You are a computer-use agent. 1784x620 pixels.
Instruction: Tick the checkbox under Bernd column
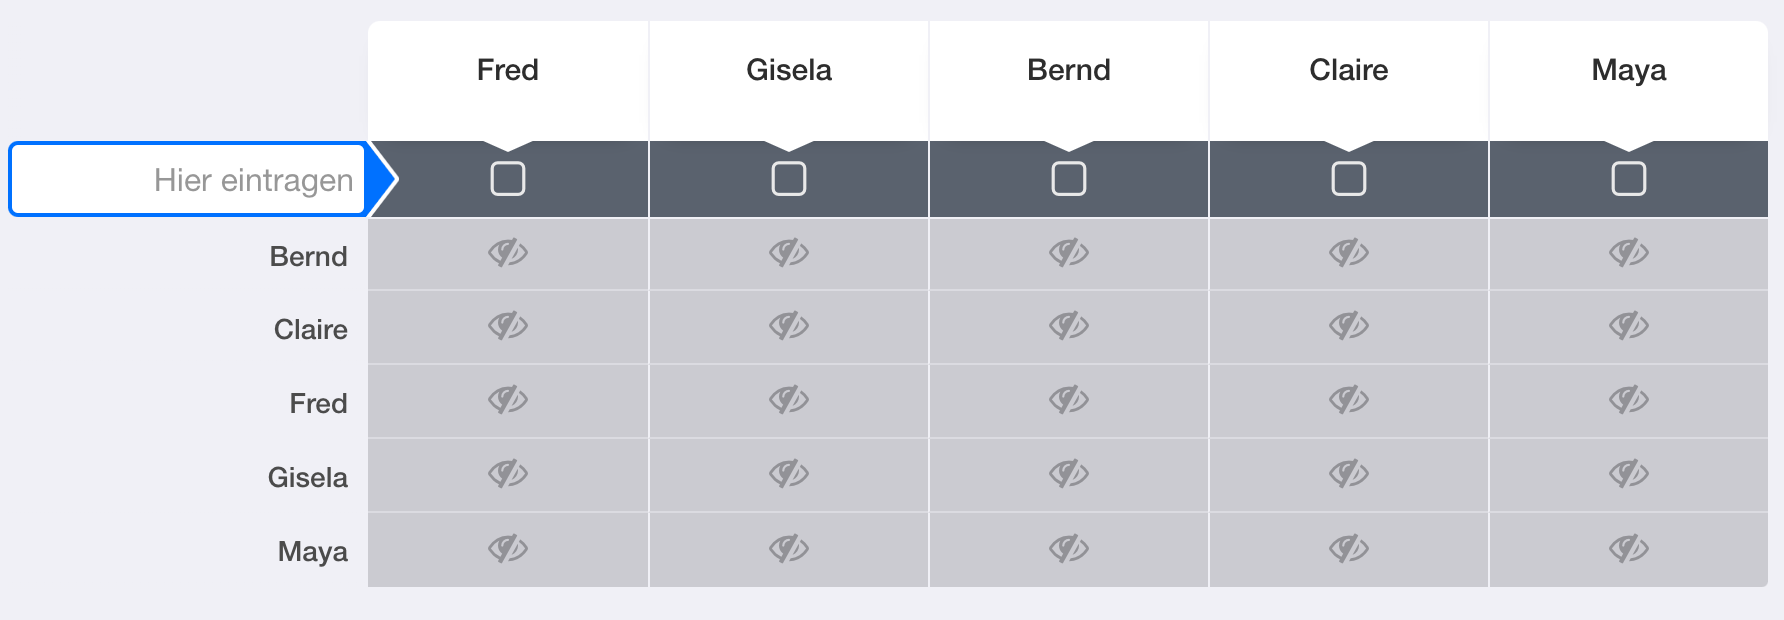tap(1068, 179)
